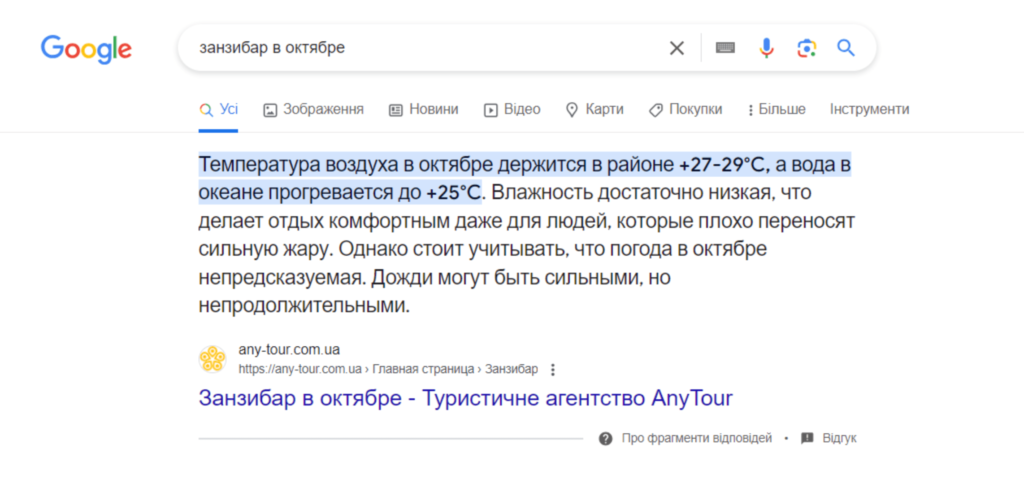The image size is (1024, 497).
Task: Click the any-tour.com.ua site favicon
Action: pyautogui.click(x=212, y=359)
